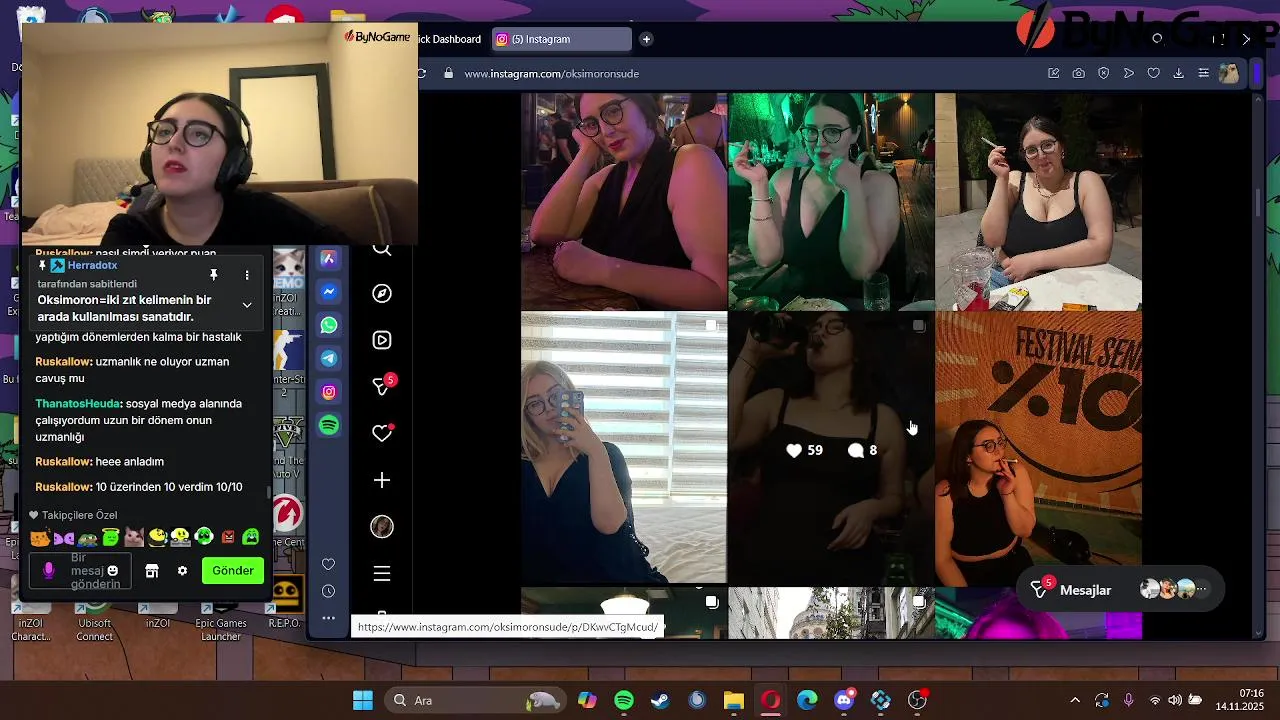Open volume control in system tray
The image size is (1280, 720).
pyautogui.click(x=1175, y=700)
